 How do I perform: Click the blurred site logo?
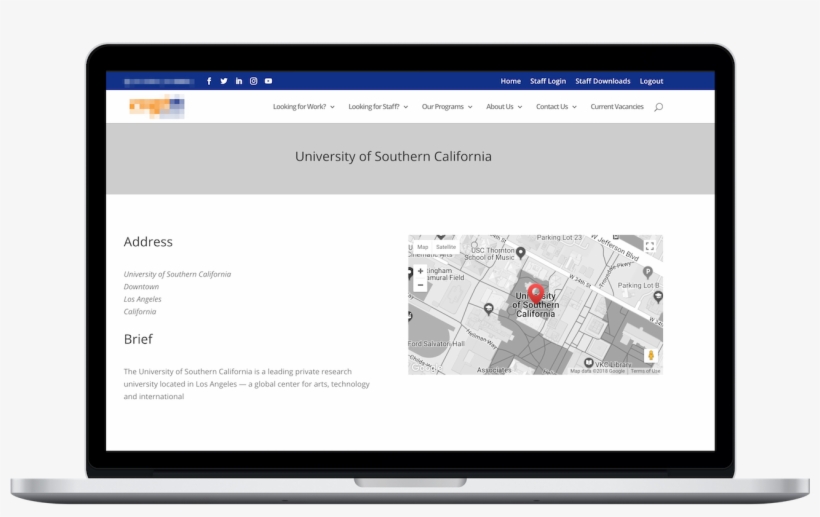(x=157, y=107)
